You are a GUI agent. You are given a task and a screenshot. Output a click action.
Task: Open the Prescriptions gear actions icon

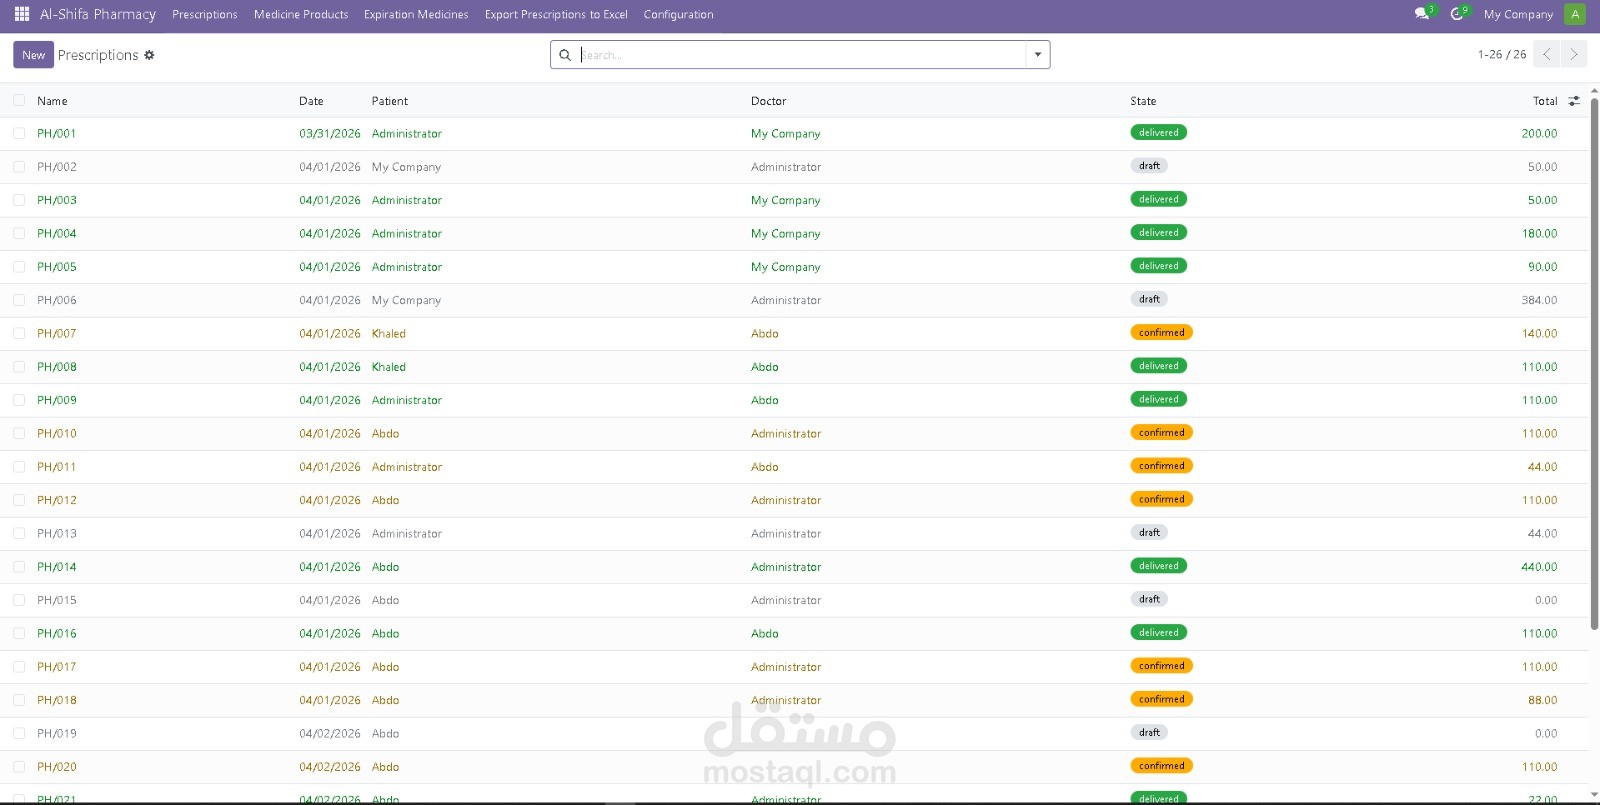click(149, 55)
